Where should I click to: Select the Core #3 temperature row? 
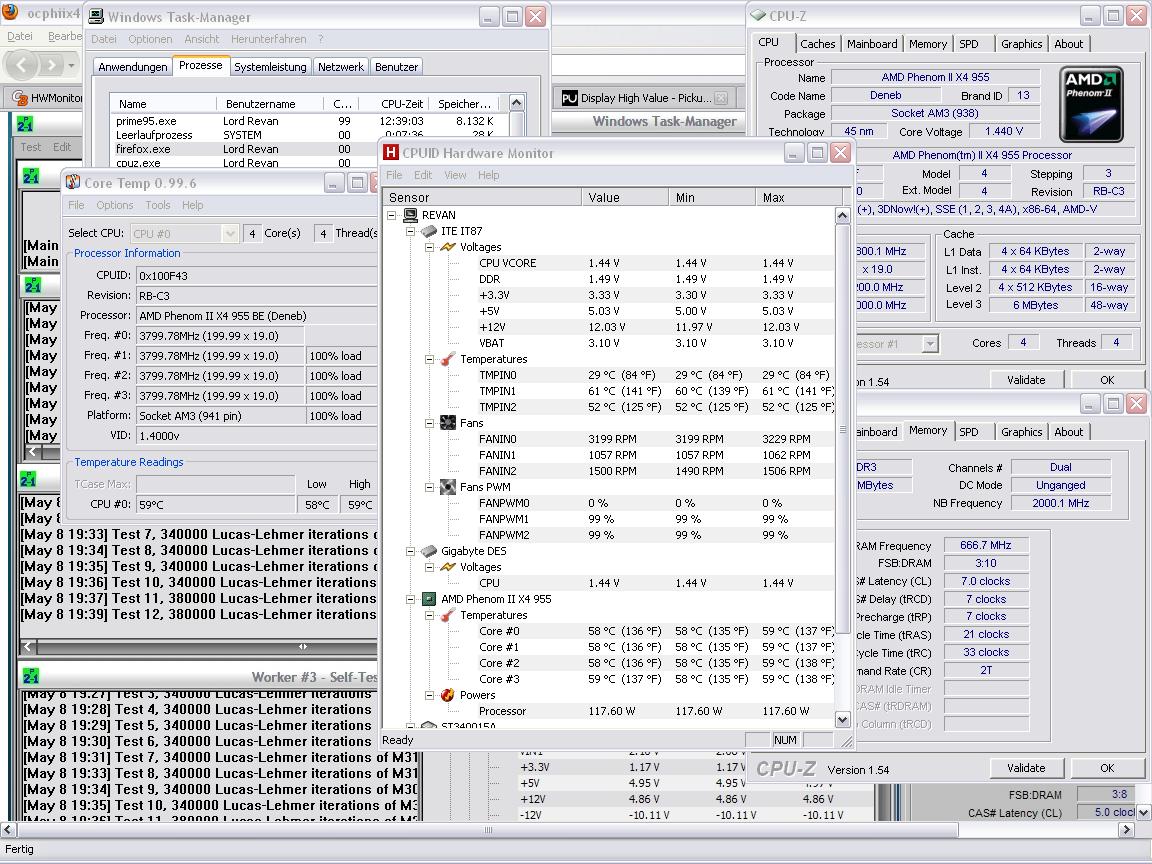click(x=610, y=679)
